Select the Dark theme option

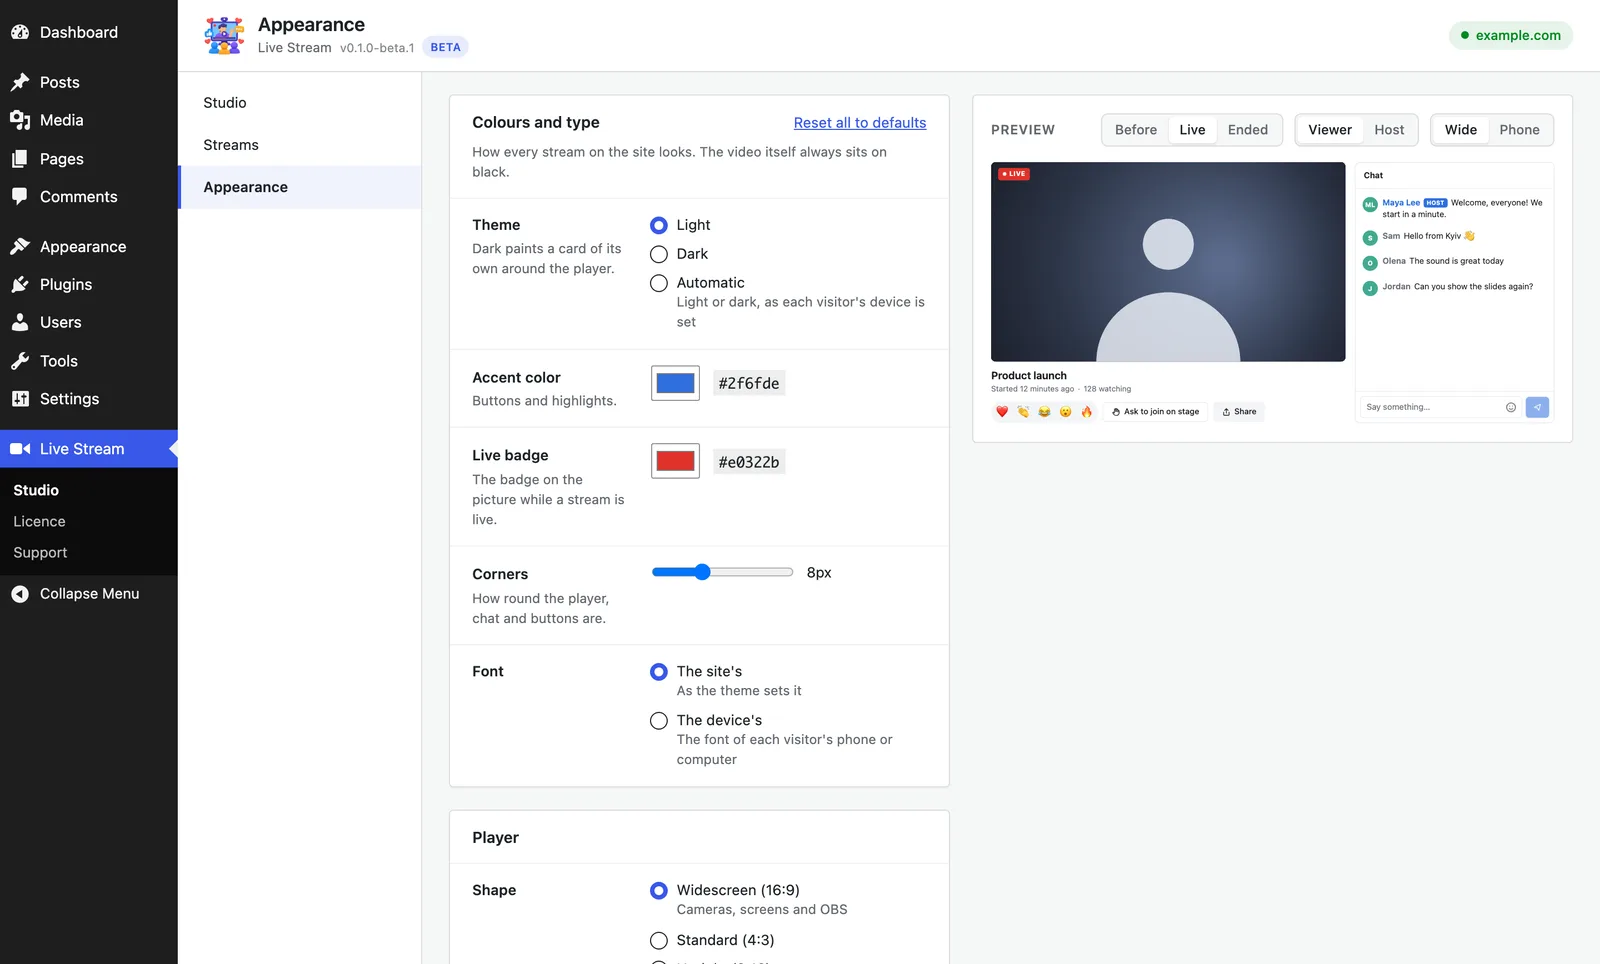(x=659, y=254)
